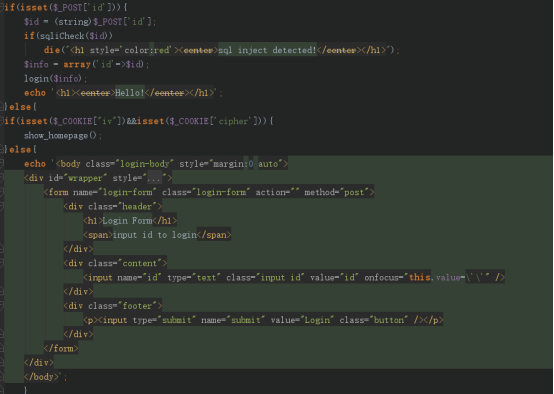Click the closing </body> tag
The height and width of the screenshot is (394, 554).
pyautogui.click(x=41, y=377)
